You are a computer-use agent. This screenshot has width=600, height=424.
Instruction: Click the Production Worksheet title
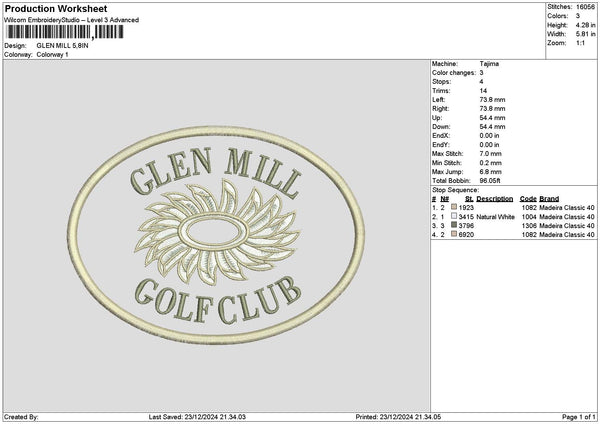point(56,8)
